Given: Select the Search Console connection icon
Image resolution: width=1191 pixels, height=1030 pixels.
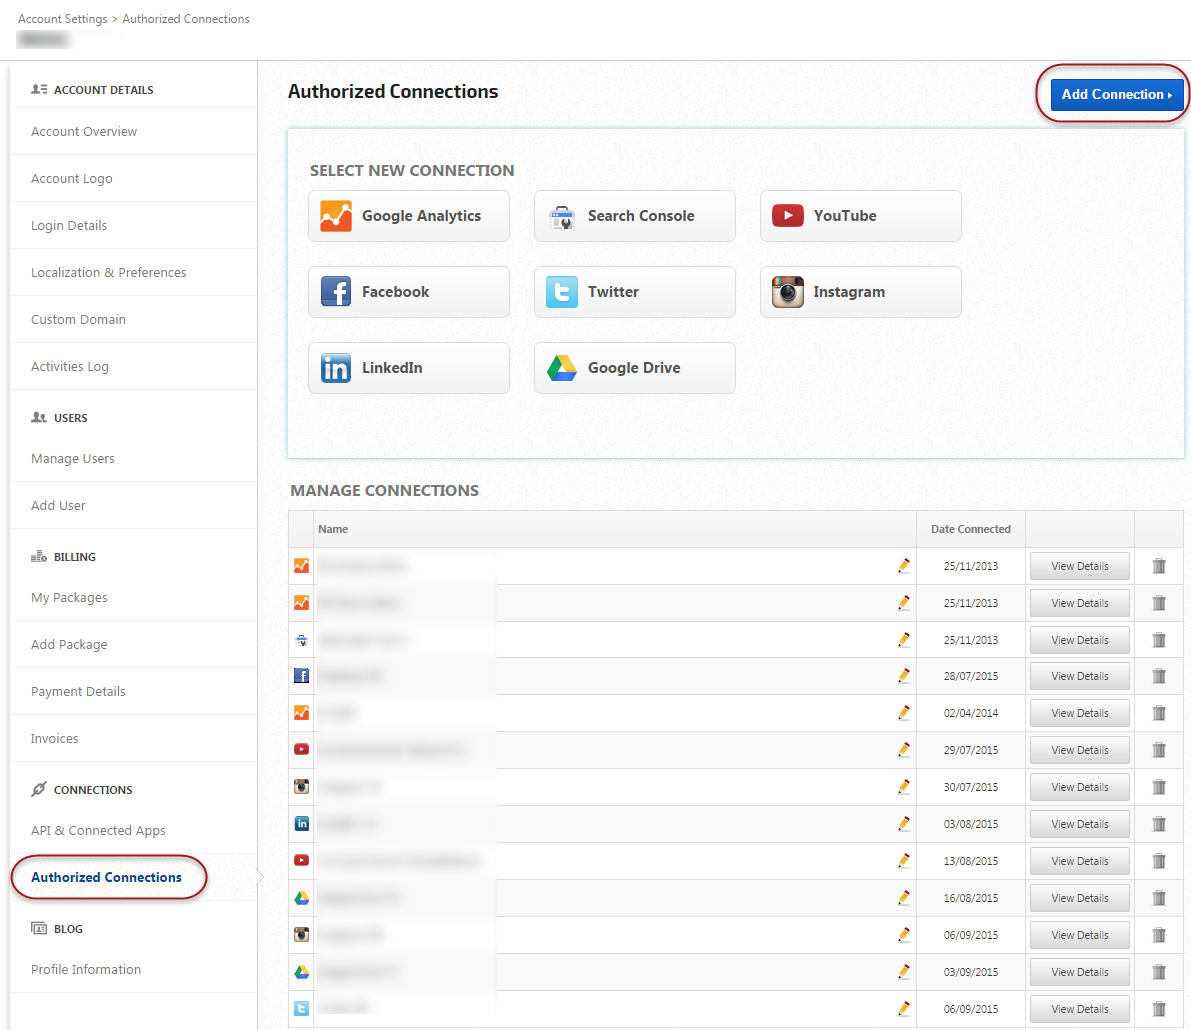Looking at the screenshot, I should pos(562,216).
